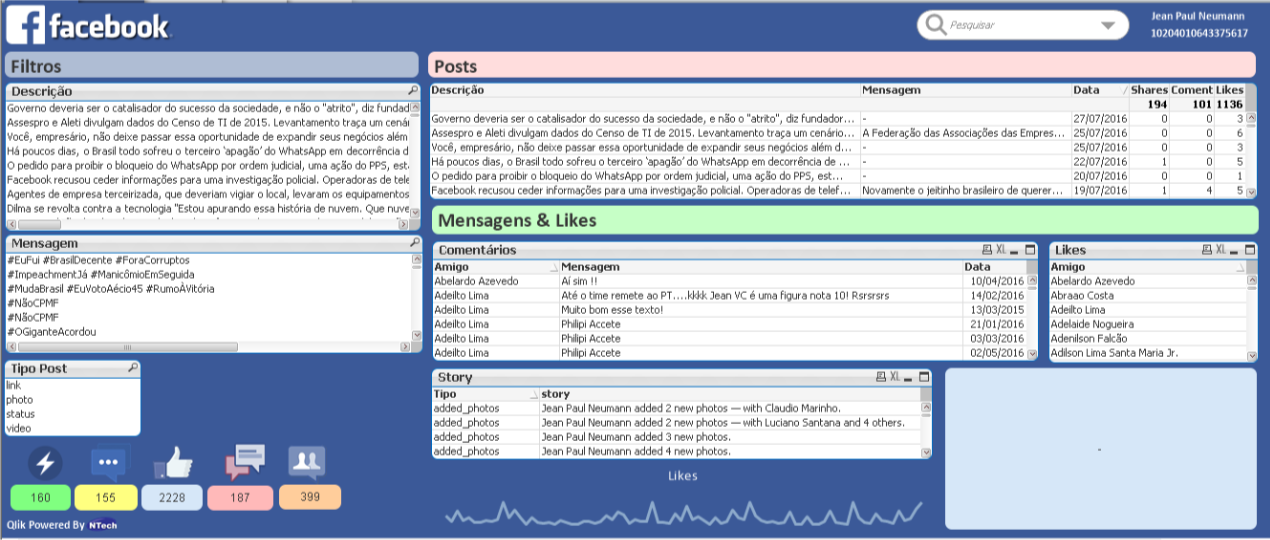Select Adelaide Nogueira in Likes table

(1147, 324)
